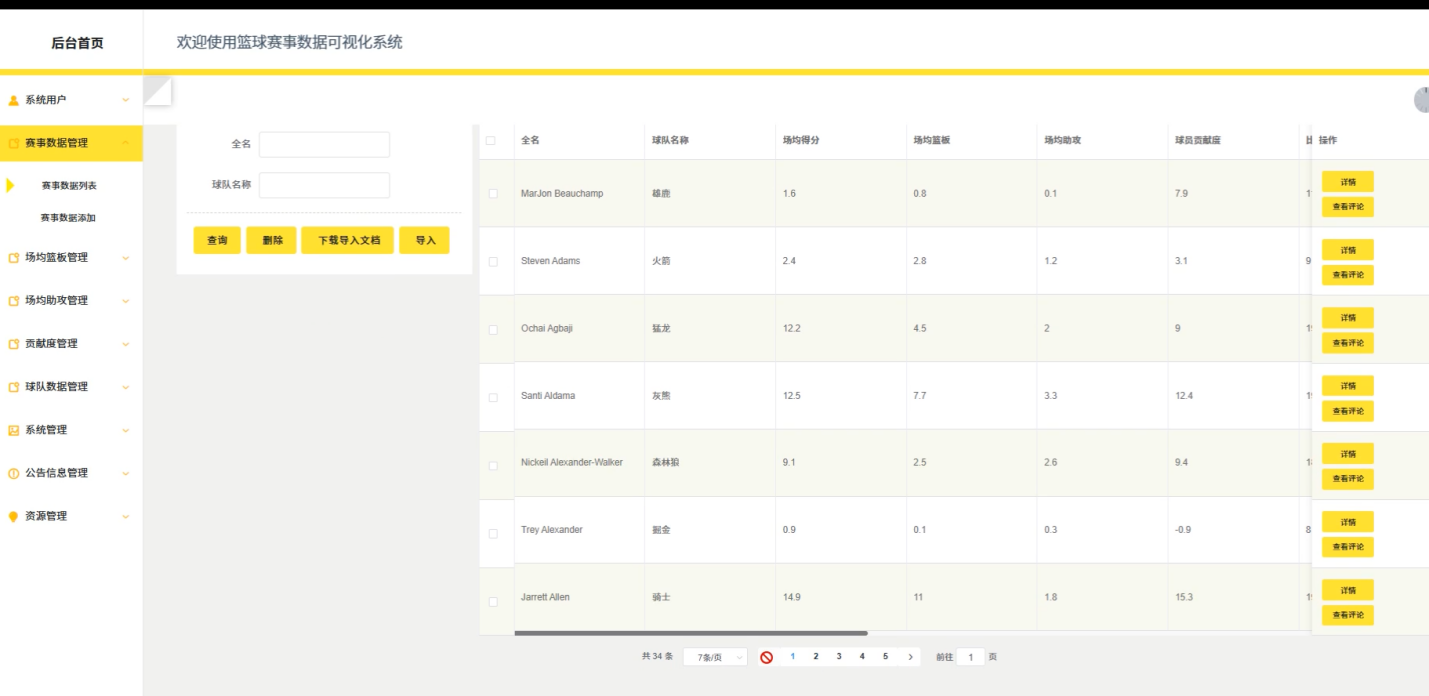The image size is (1429, 696).
Task: Expand the 公告信息管理 chevron
Action: tap(126, 473)
